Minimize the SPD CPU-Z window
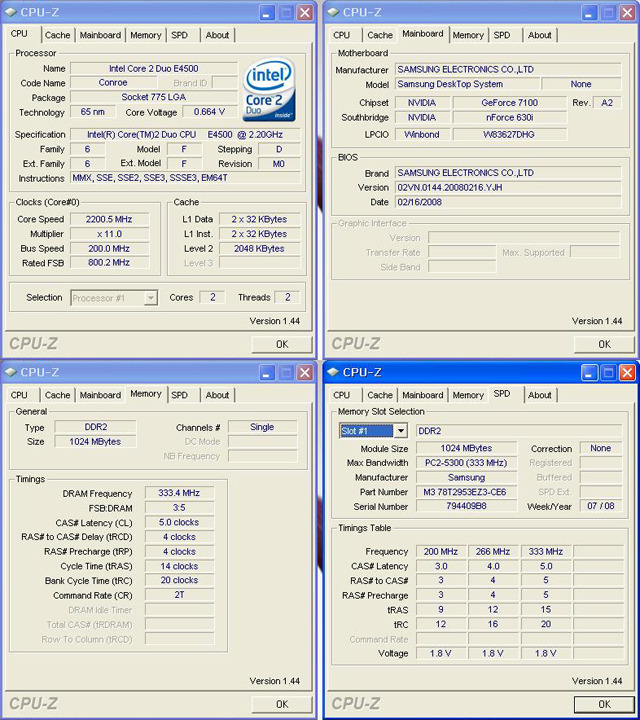 click(x=589, y=373)
